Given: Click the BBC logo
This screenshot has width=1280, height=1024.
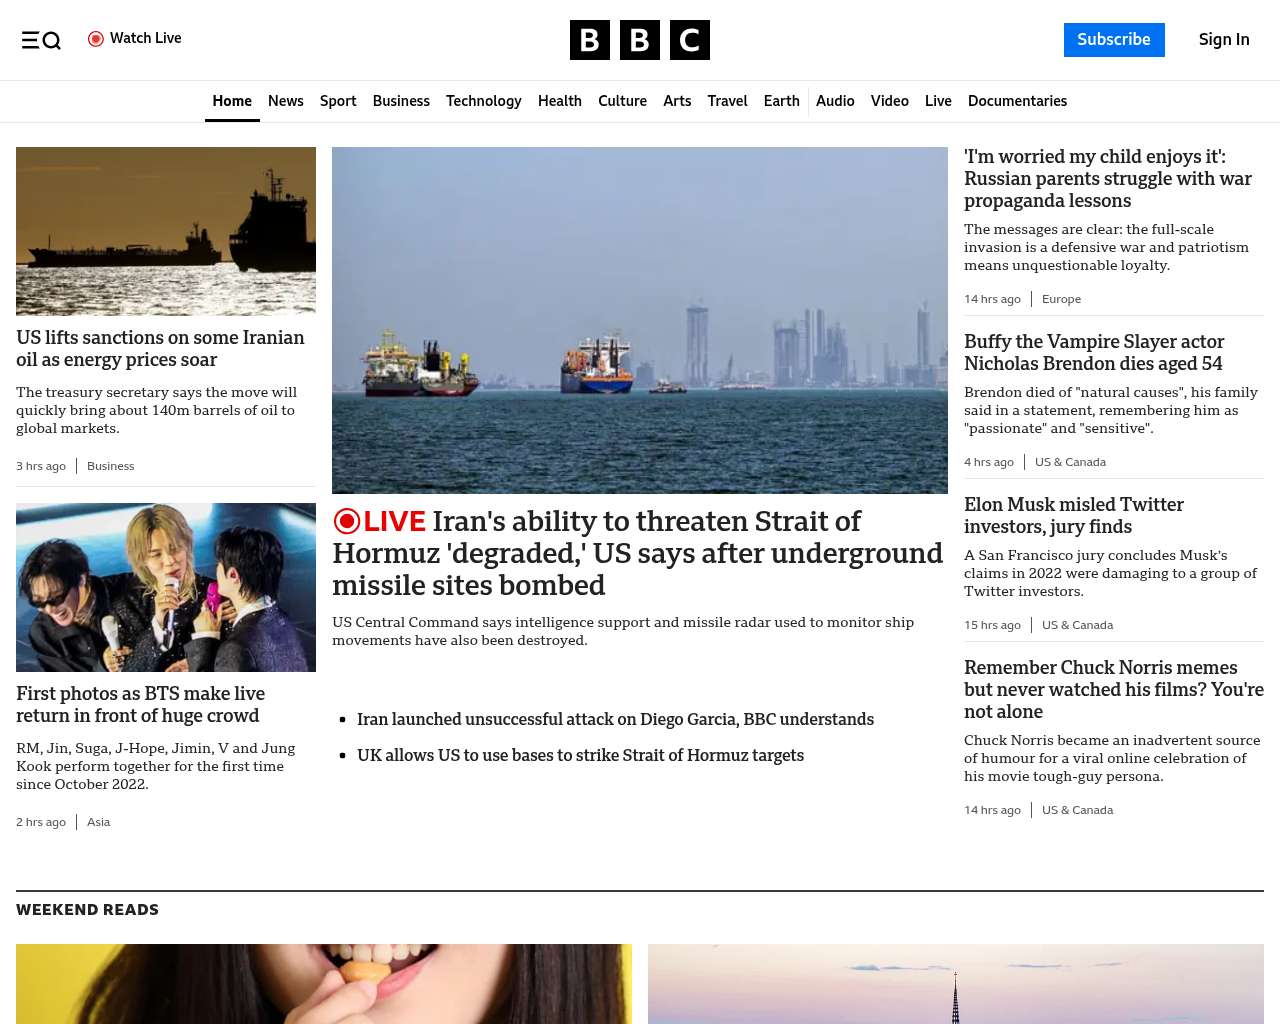Looking at the screenshot, I should [x=640, y=40].
